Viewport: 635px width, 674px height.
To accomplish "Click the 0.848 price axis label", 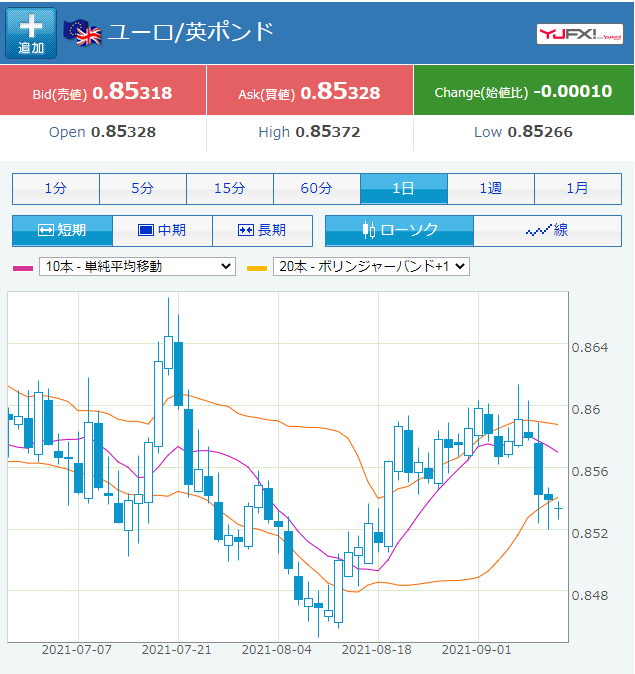I will point(590,596).
